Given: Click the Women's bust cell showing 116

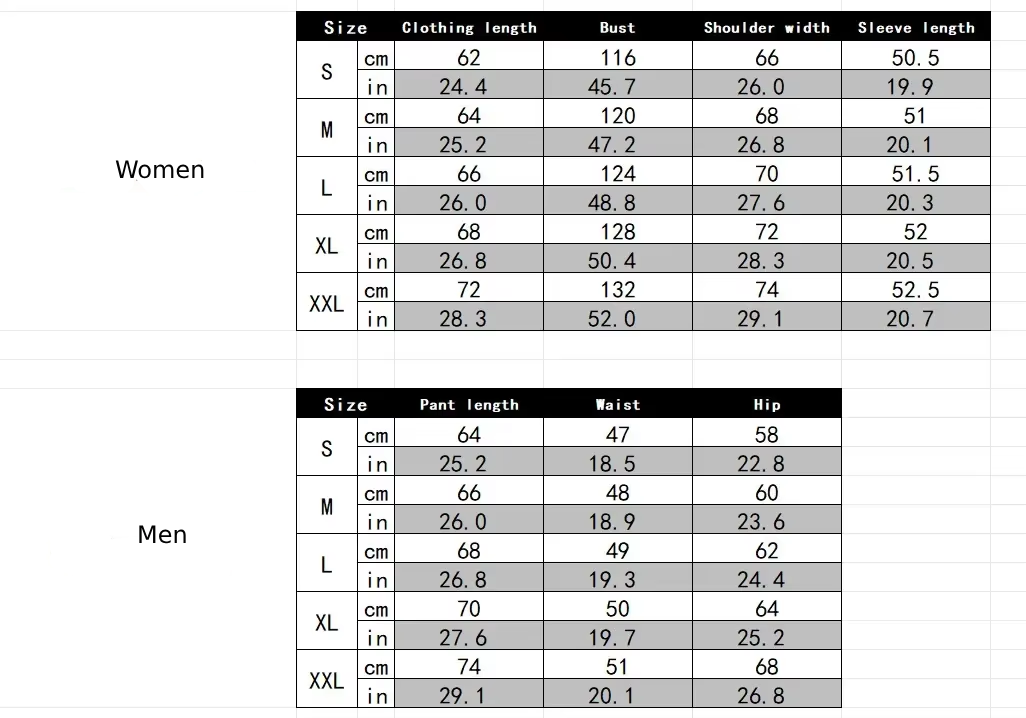Looking at the screenshot, I should tap(617, 58).
